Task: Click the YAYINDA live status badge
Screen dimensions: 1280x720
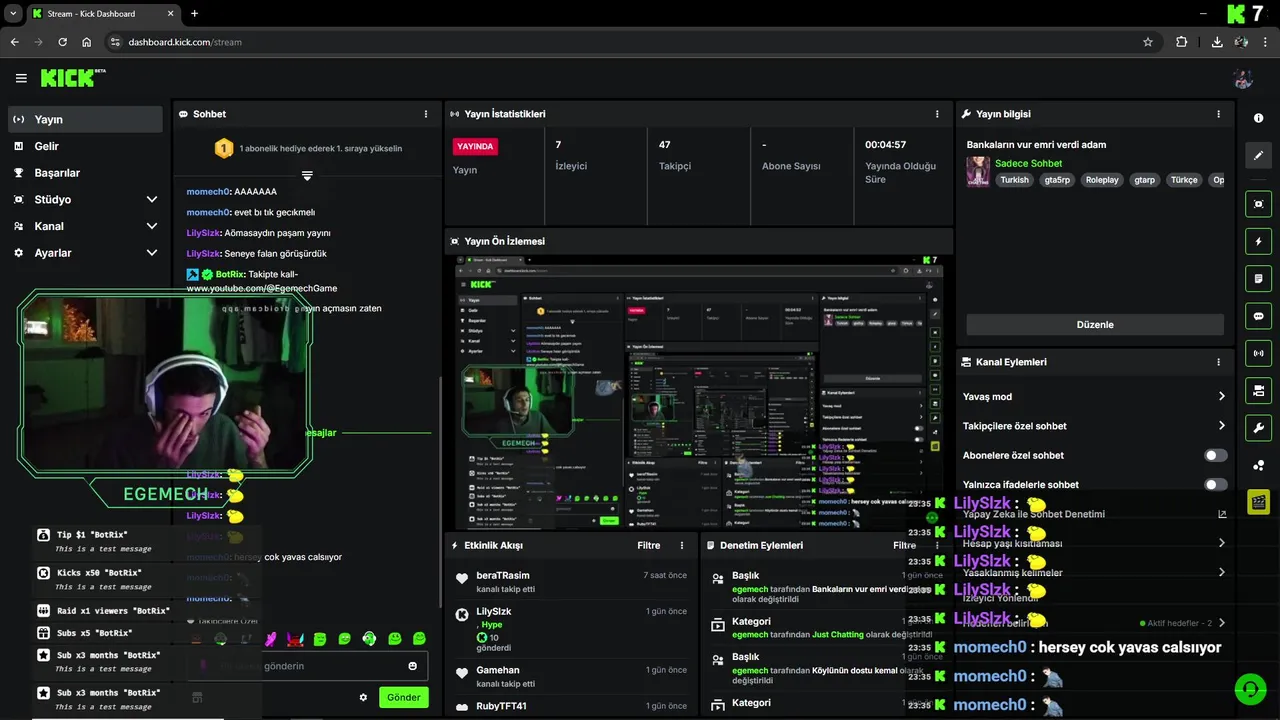Action: [475, 146]
